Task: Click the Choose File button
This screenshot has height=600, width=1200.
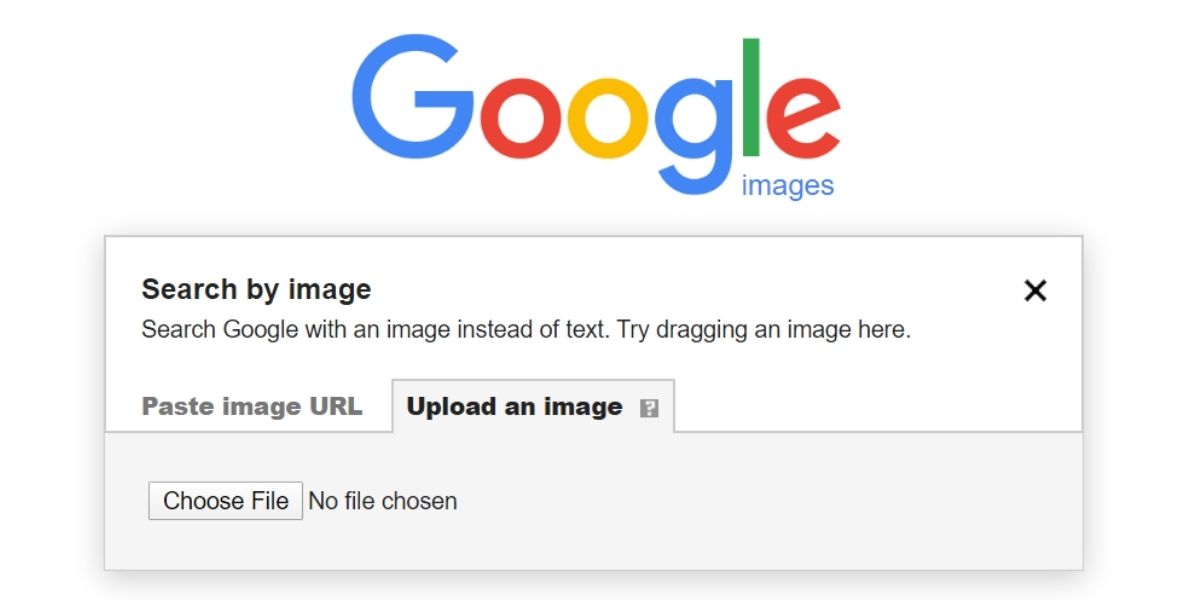Action: (225, 500)
